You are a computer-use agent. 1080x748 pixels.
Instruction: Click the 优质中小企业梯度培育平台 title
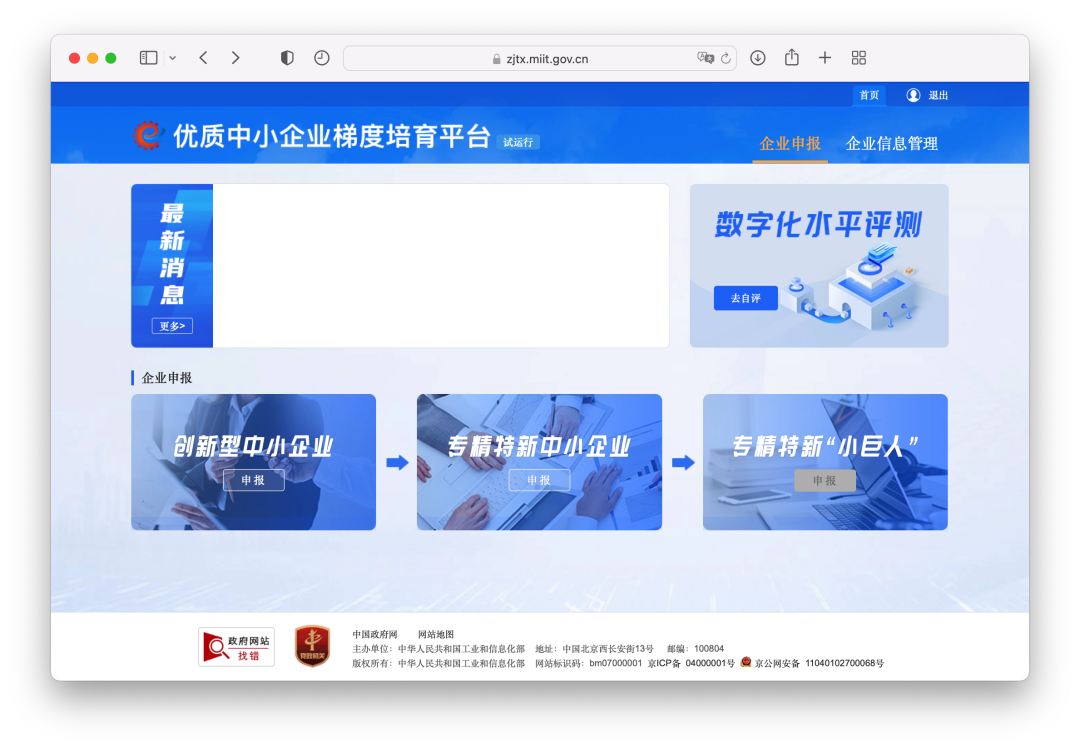click(x=331, y=136)
